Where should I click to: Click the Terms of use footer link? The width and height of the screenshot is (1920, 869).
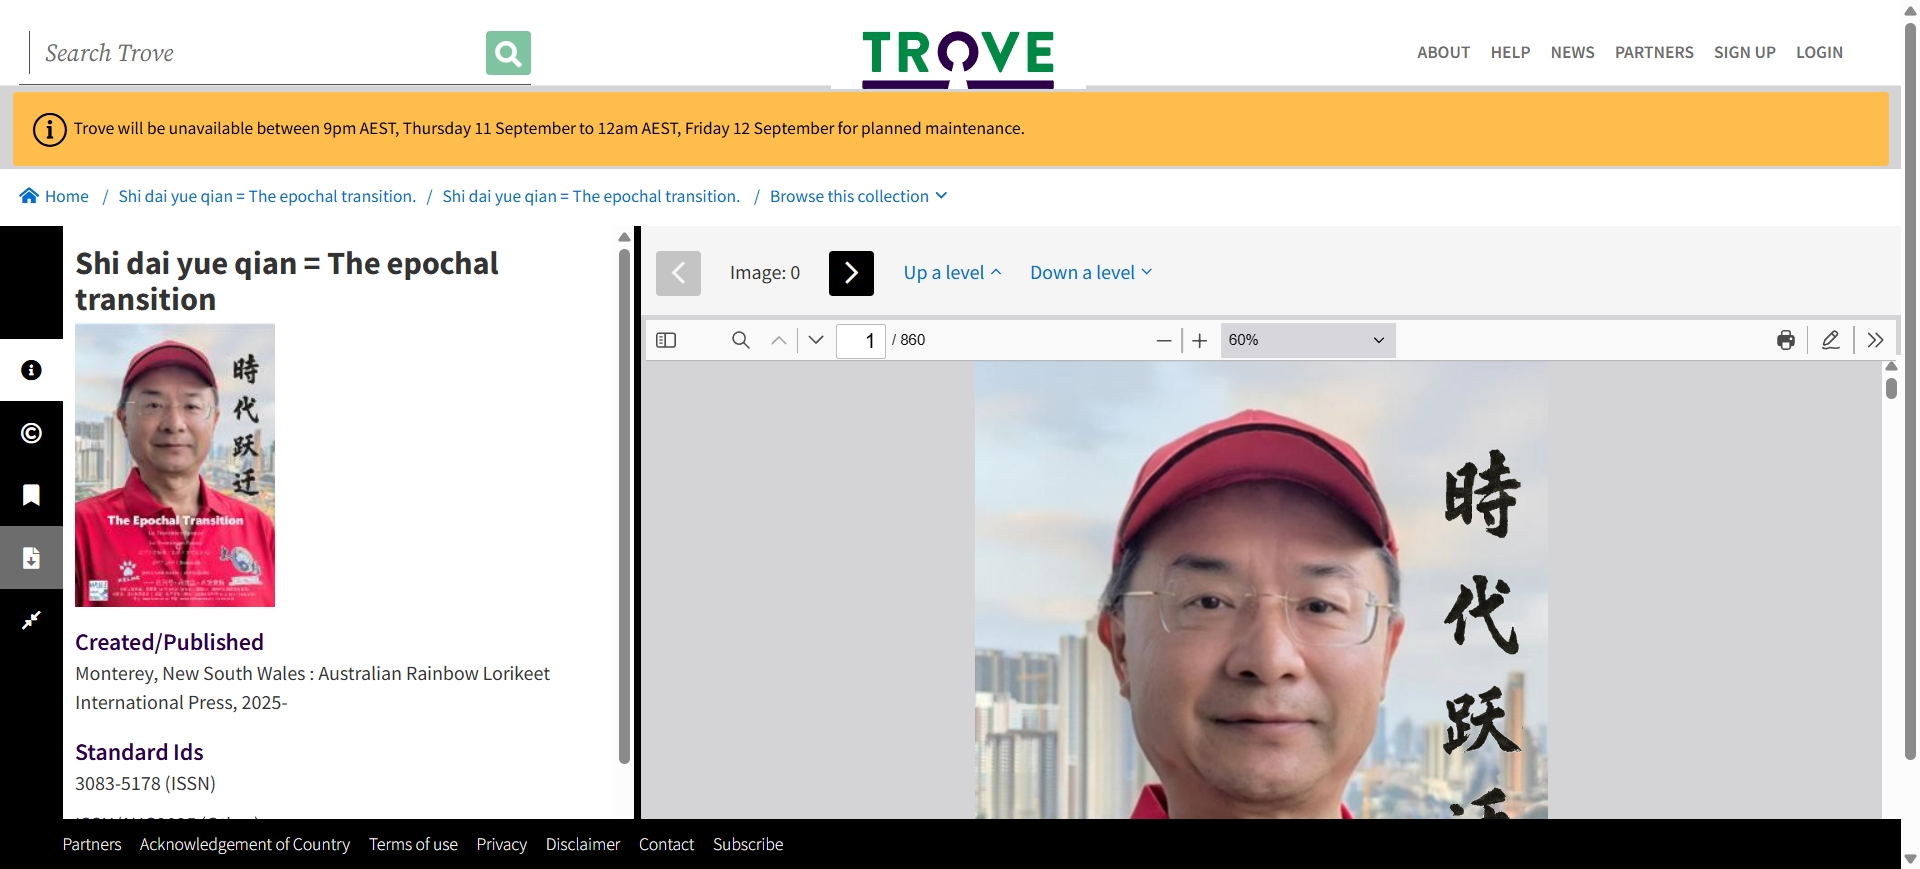pos(413,844)
